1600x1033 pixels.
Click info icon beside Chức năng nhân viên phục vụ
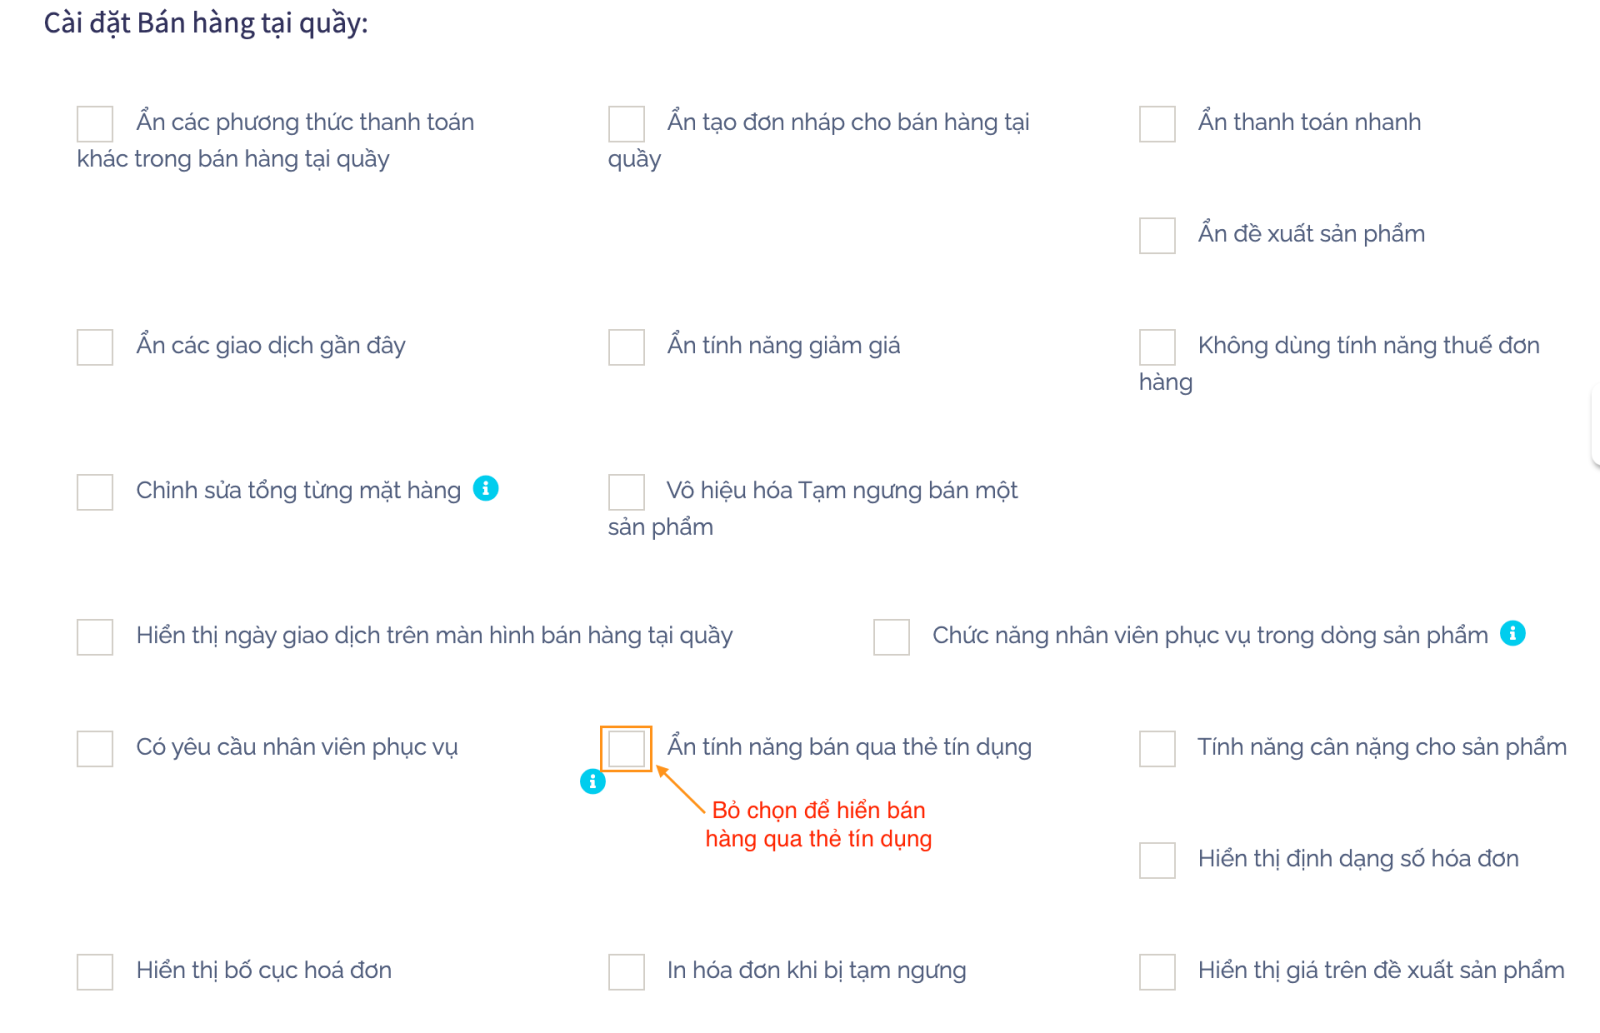(x=1513, y=633)
